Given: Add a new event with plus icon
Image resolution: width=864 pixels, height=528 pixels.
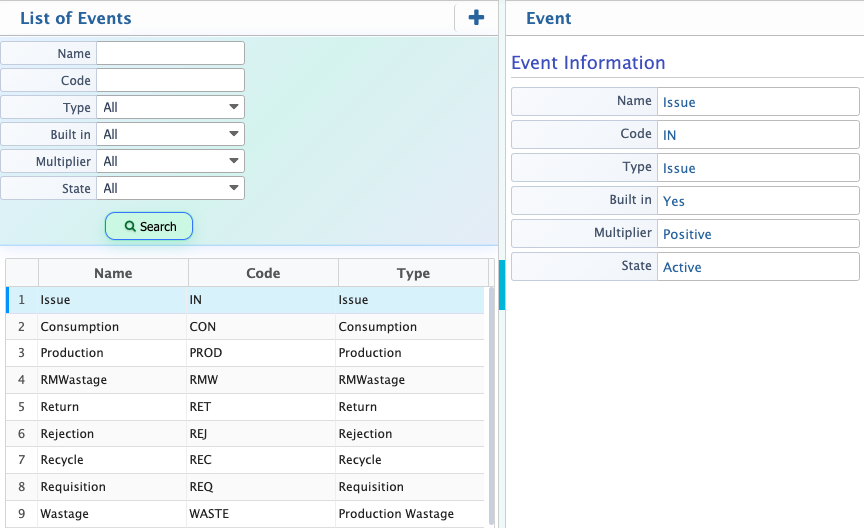Looking at the screenshot, I should tap(476, 18).
